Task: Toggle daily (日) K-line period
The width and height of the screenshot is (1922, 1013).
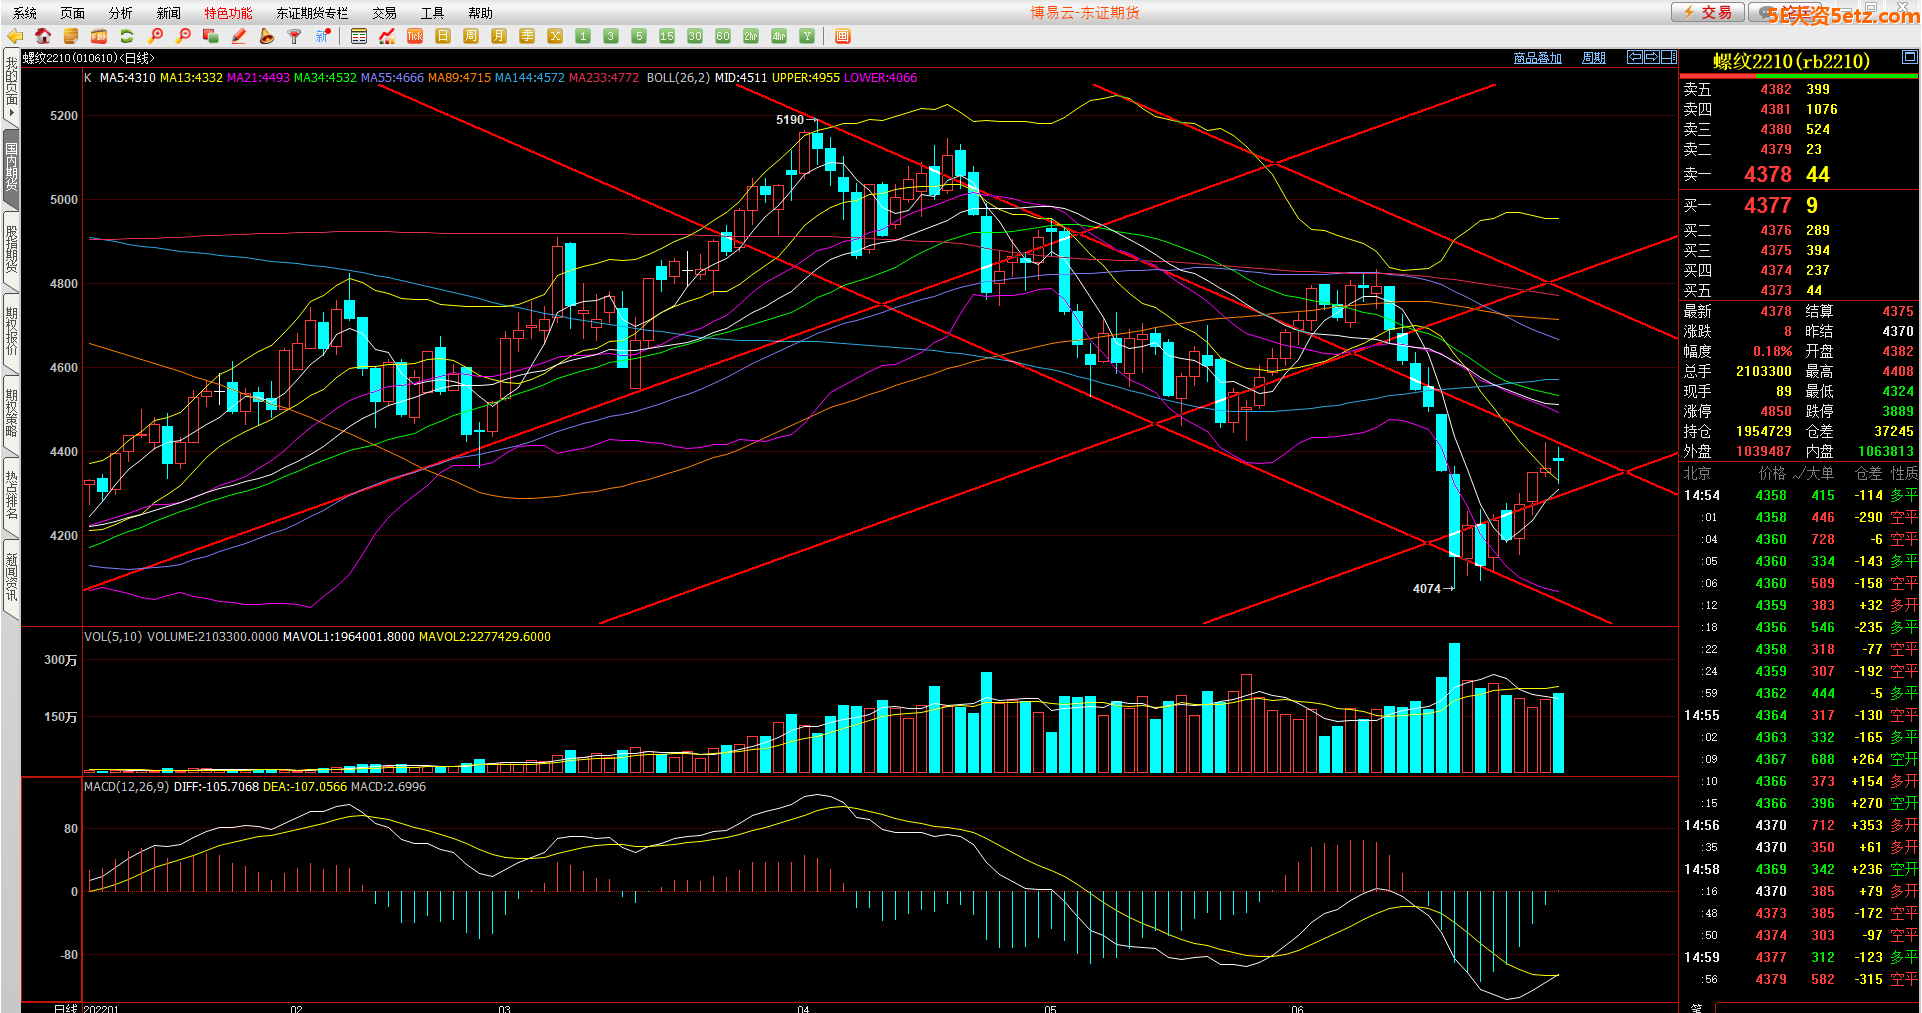Action: 443,36
